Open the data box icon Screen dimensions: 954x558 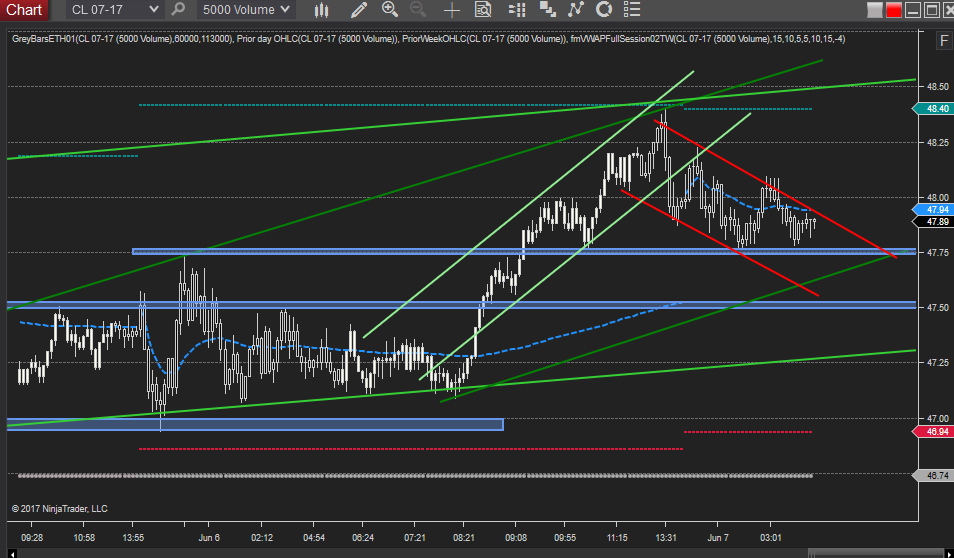[x=483, y=9]
